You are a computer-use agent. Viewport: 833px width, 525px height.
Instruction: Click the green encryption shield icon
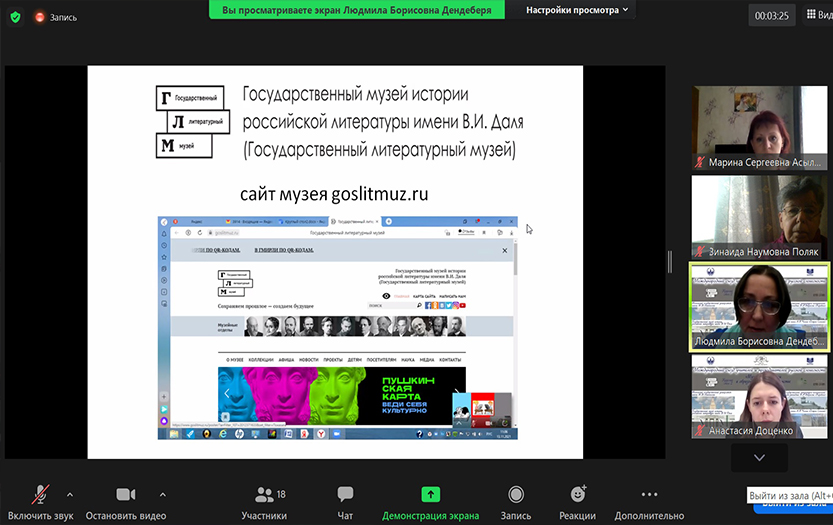[15, 17]
